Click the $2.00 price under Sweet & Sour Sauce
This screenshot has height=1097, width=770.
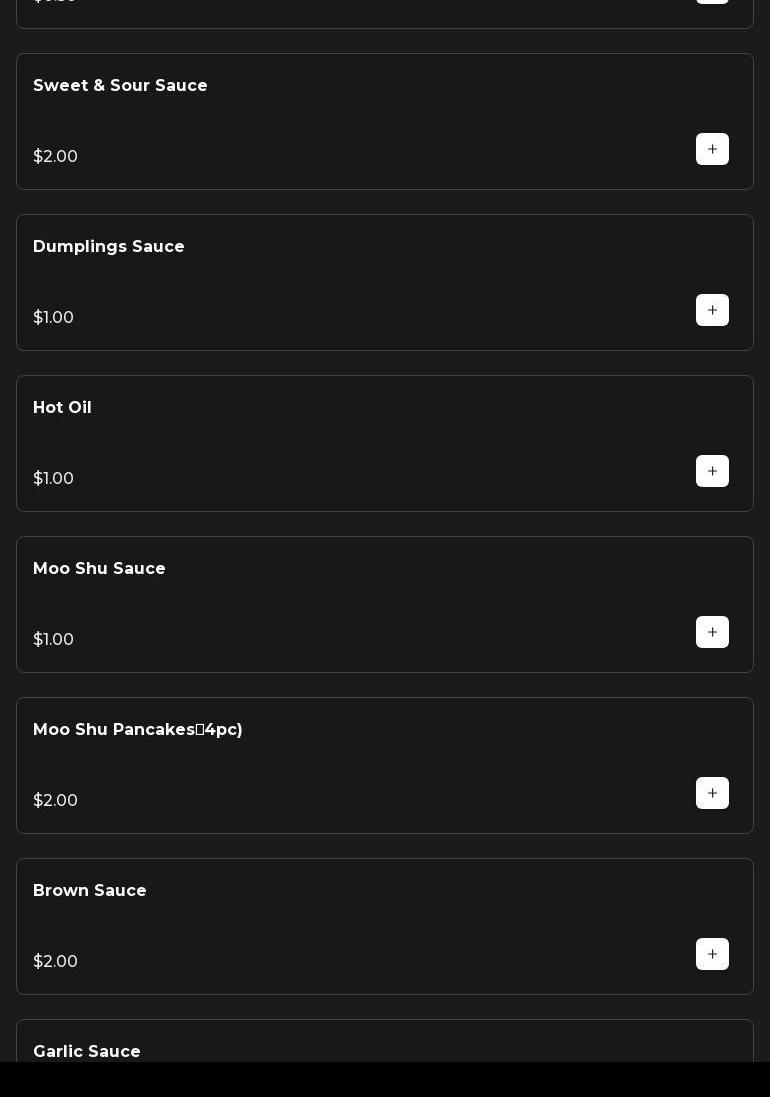[x=55, y=157]
